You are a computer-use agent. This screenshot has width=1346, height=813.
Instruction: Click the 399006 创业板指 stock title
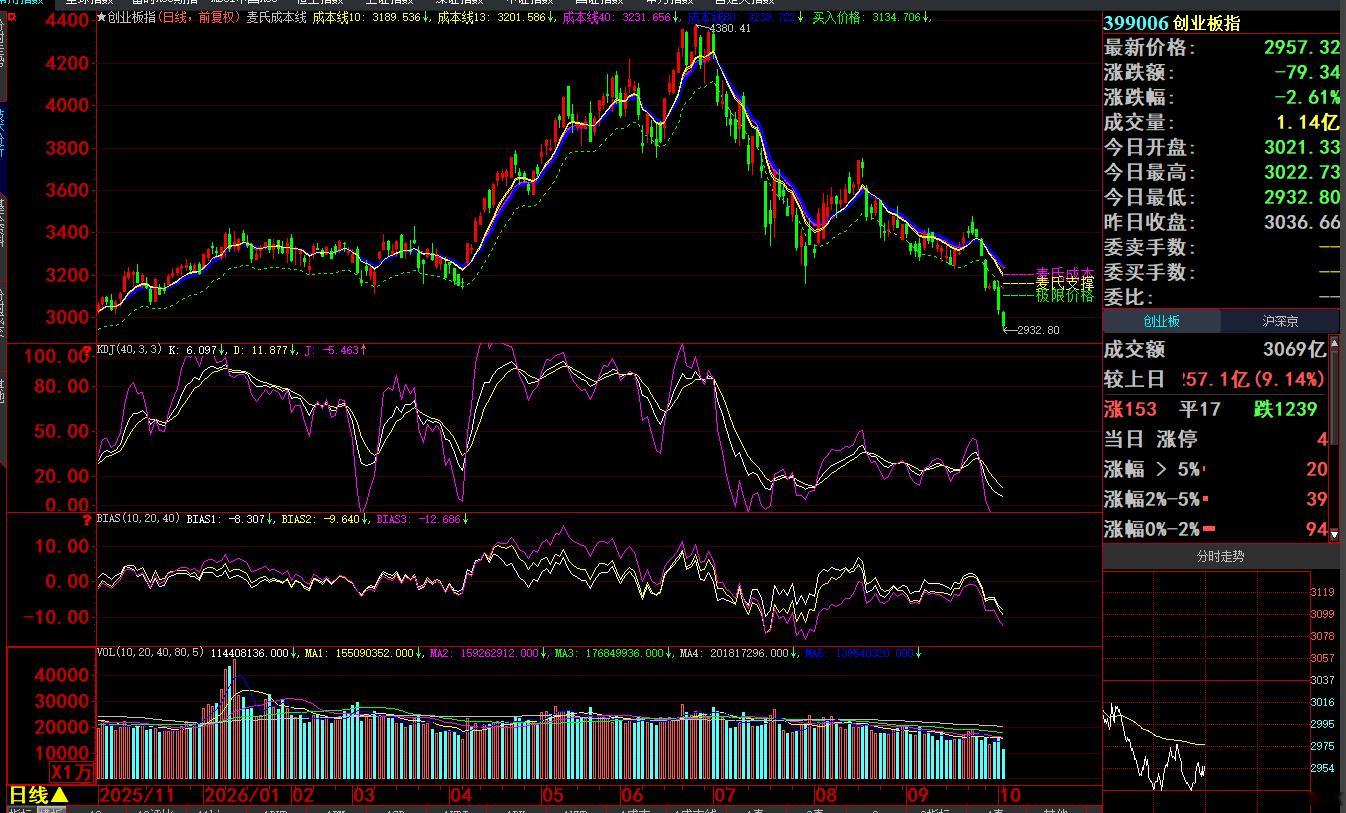click(x=1172, y=23)
